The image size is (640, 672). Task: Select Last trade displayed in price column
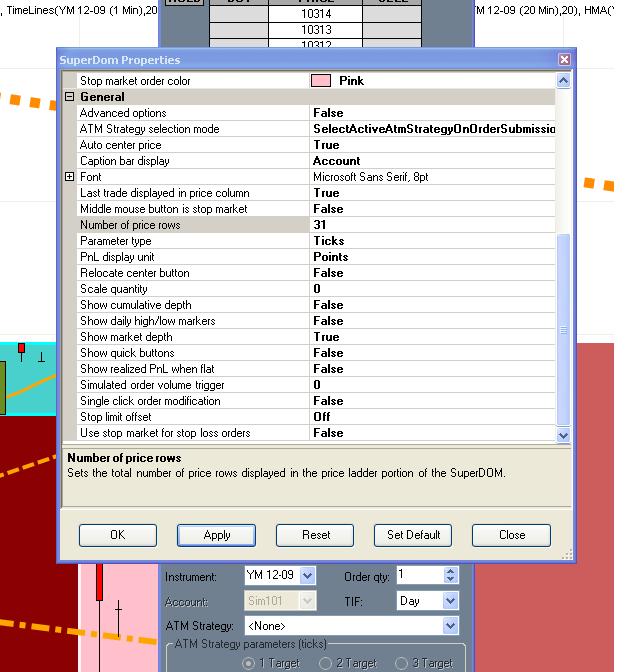[x=316, y=193]
